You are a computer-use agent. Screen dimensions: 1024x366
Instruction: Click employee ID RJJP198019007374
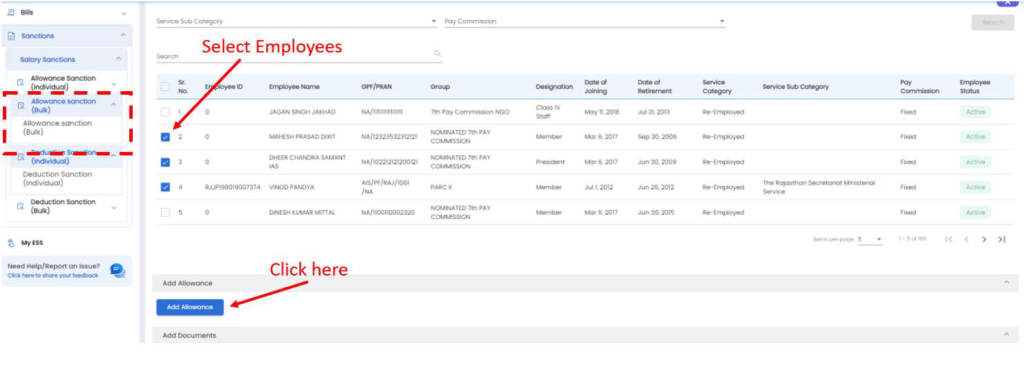pos(232,188)
